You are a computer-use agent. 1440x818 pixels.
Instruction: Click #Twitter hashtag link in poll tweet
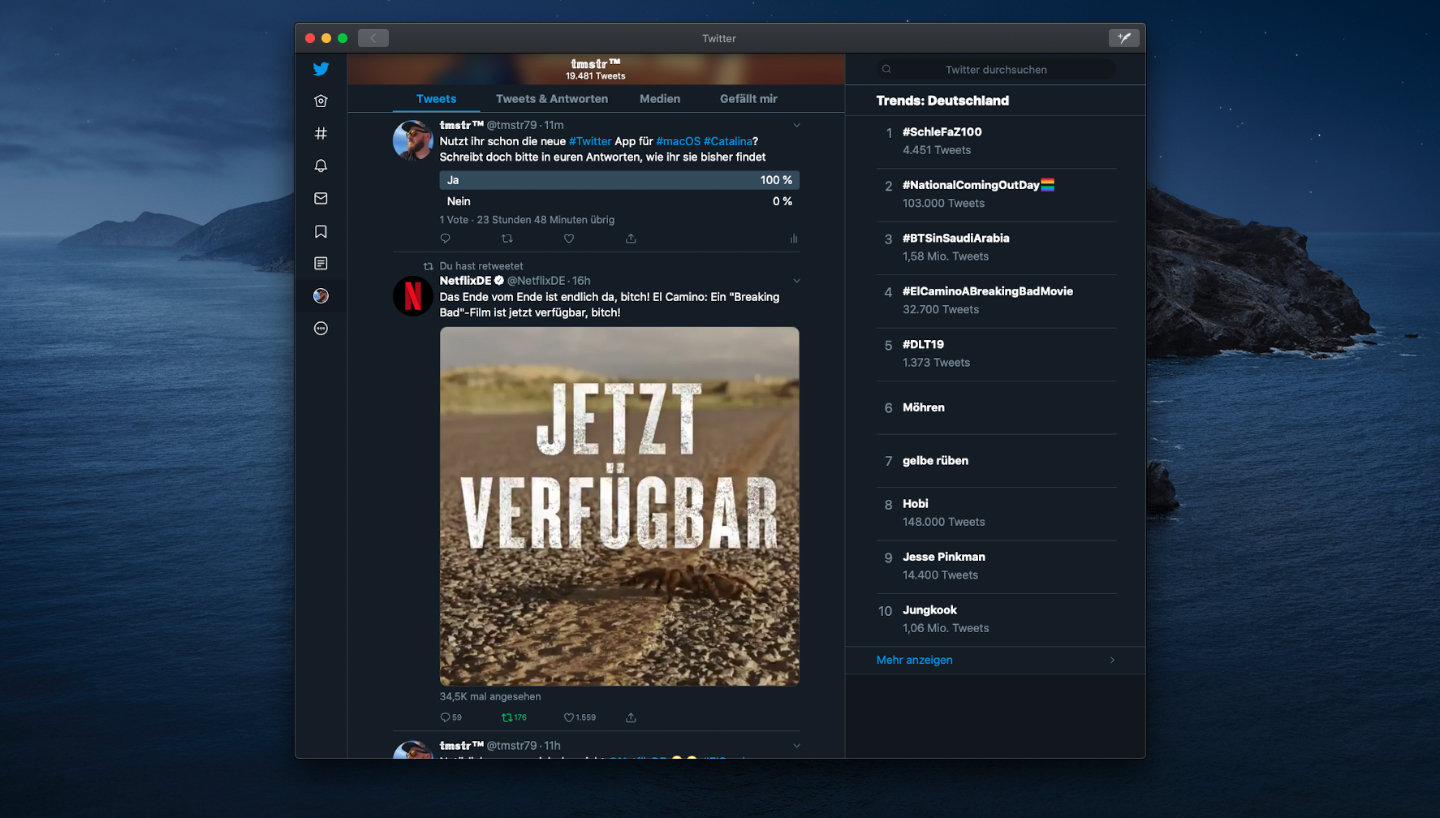pos(590,141)
